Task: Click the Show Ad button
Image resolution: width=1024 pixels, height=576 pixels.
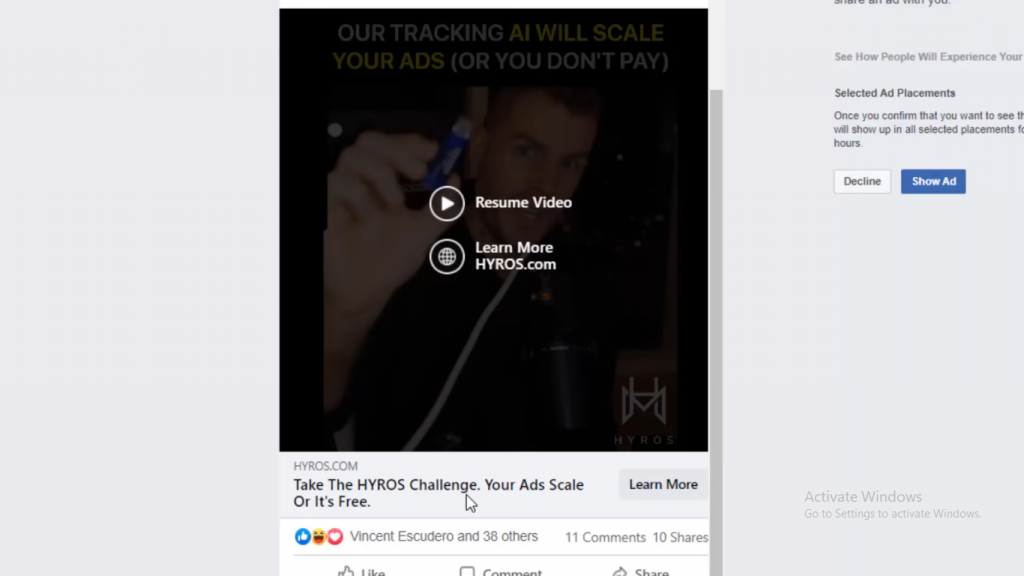Action: 933,182
